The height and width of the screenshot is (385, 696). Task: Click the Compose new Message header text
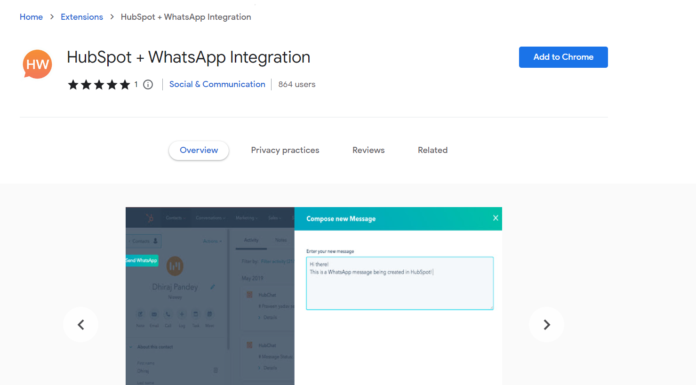[x=341, y=218]
